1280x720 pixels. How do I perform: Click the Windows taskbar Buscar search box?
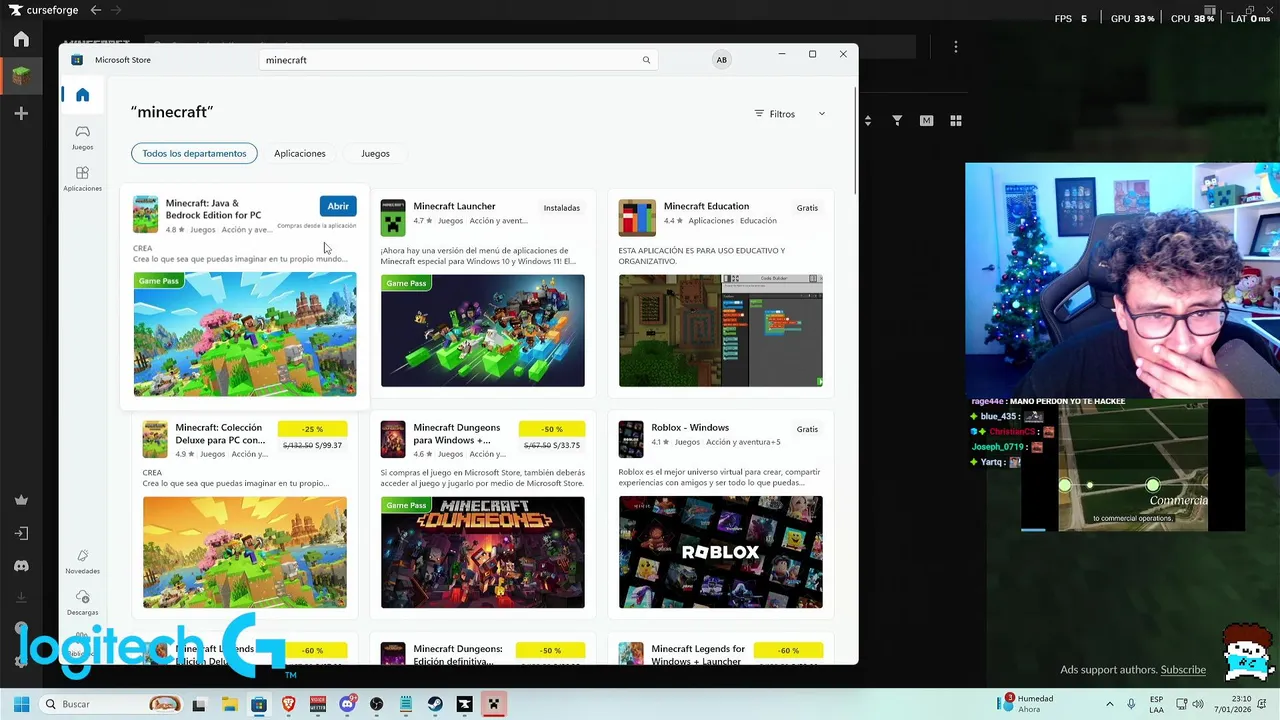112,704
